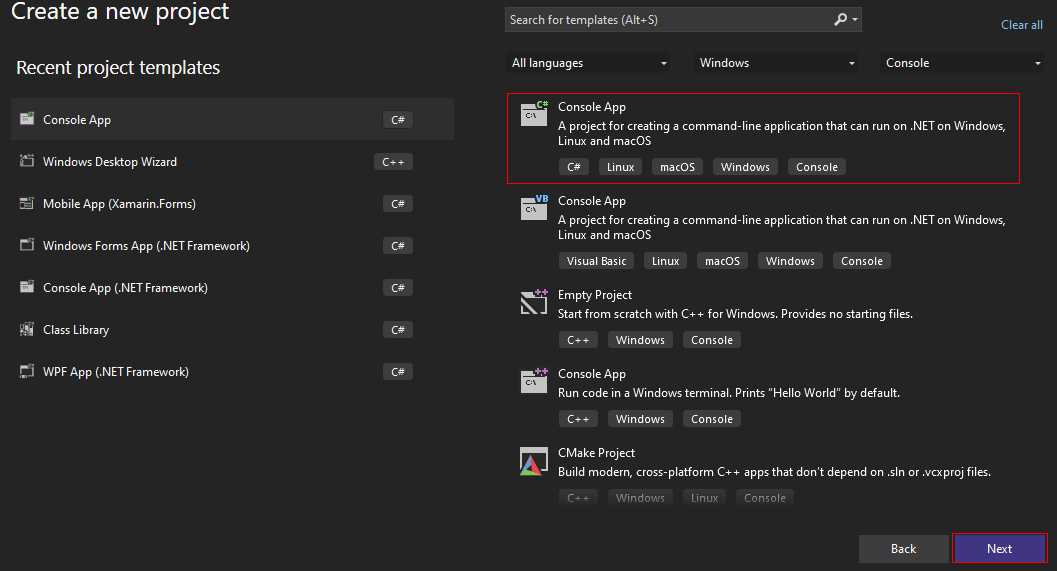Click the Linux tag under CMake Project
This screenshot has width=1057, height=571.
point(704,498)
